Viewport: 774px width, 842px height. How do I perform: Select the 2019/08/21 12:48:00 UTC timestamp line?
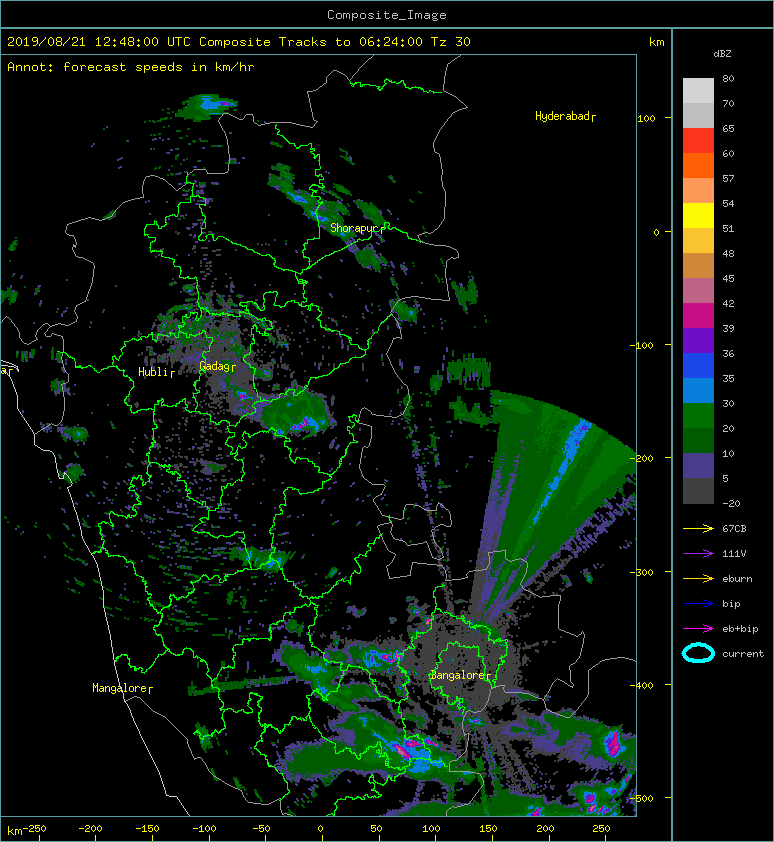[x=238, y=42]
